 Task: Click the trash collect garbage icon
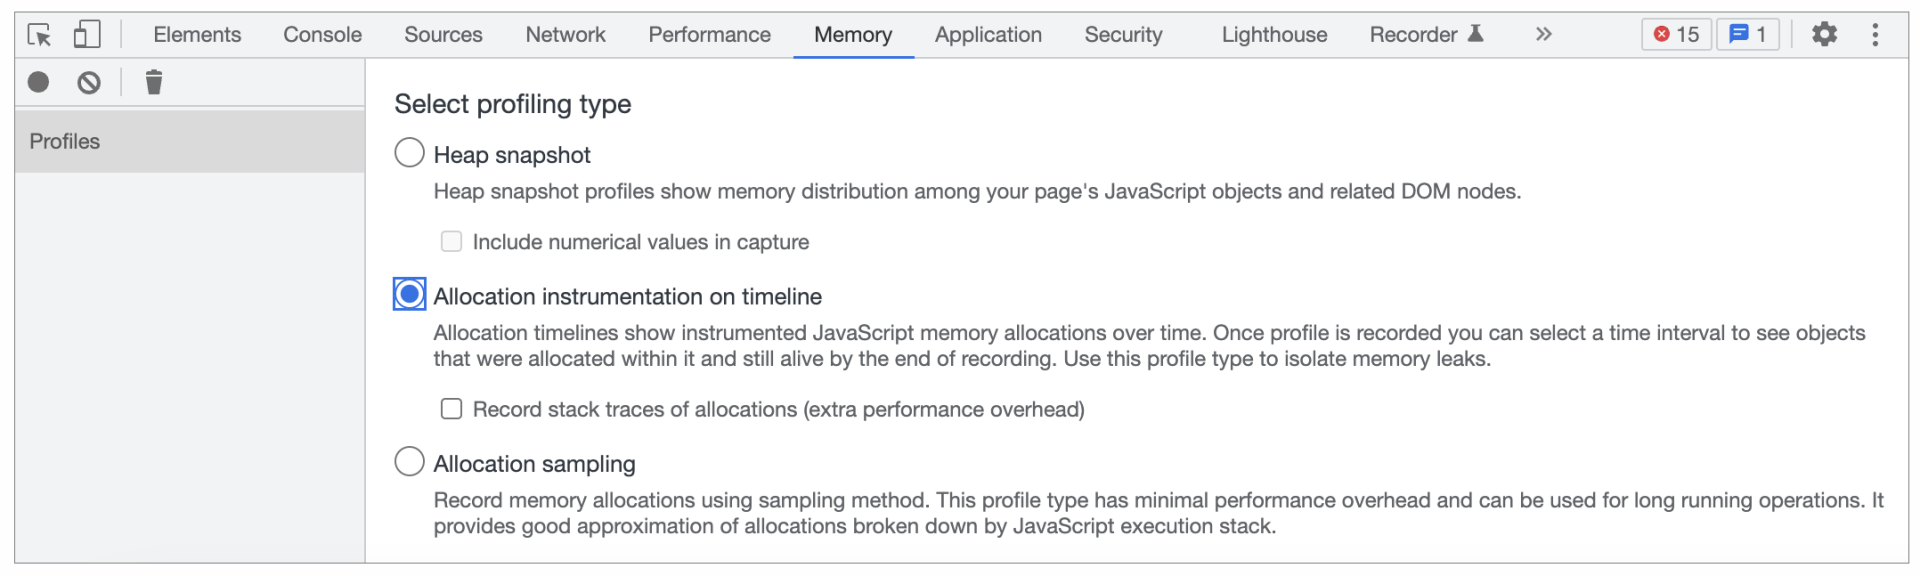coord(153,82)
